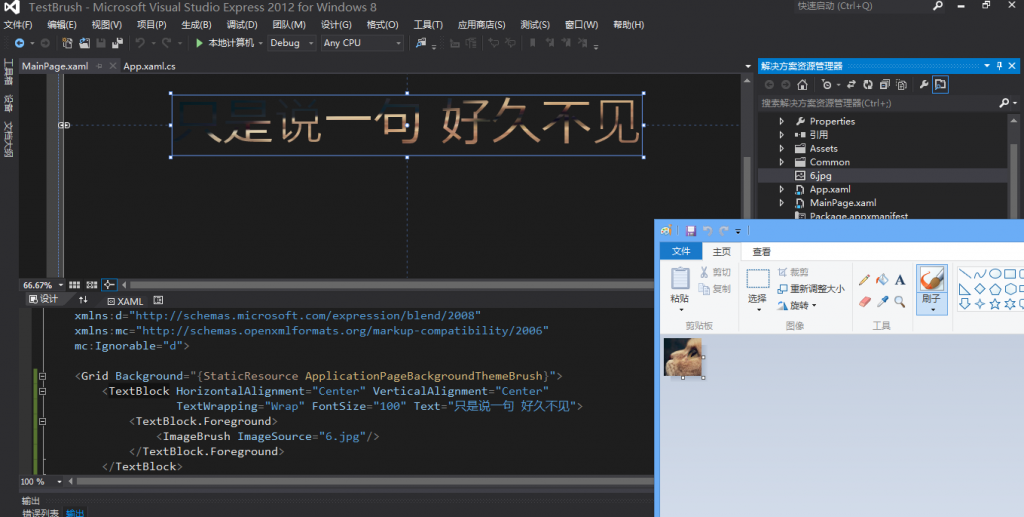The width and height of the screenshot is (1024, 517).
Task: Click the Undo arrow in Visual Studio toolbar
Action: coord(140,43)
